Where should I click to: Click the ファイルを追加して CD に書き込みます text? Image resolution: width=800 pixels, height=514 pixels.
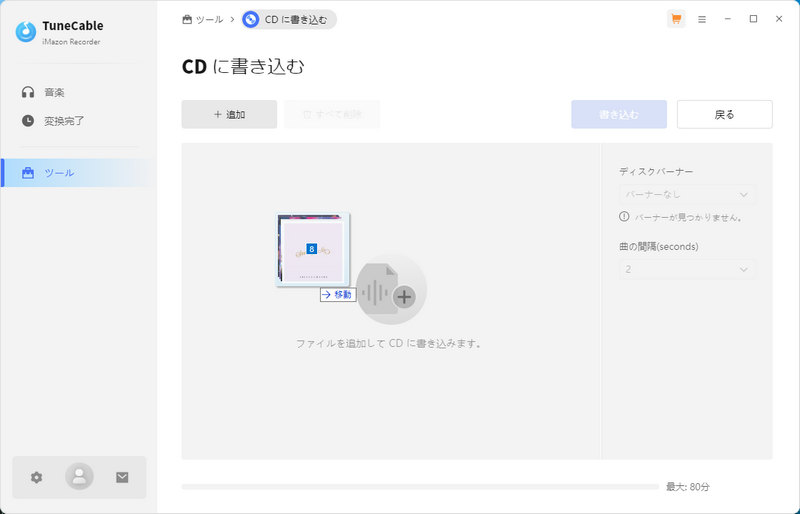389,343
